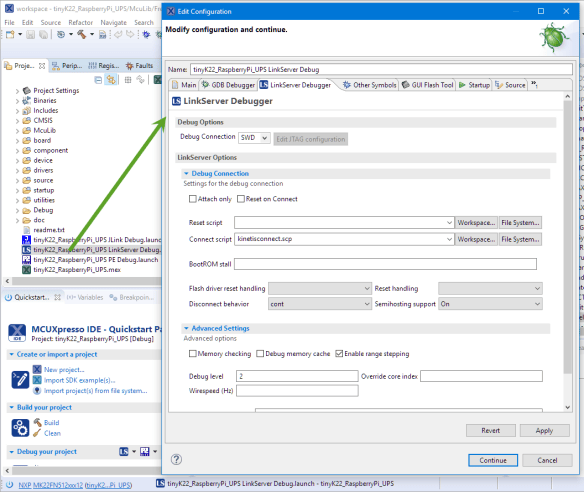584x492 pixels.
Task: Enable the Memory checking checkbox
Action: pyautogui.click(x=193, y=353)
